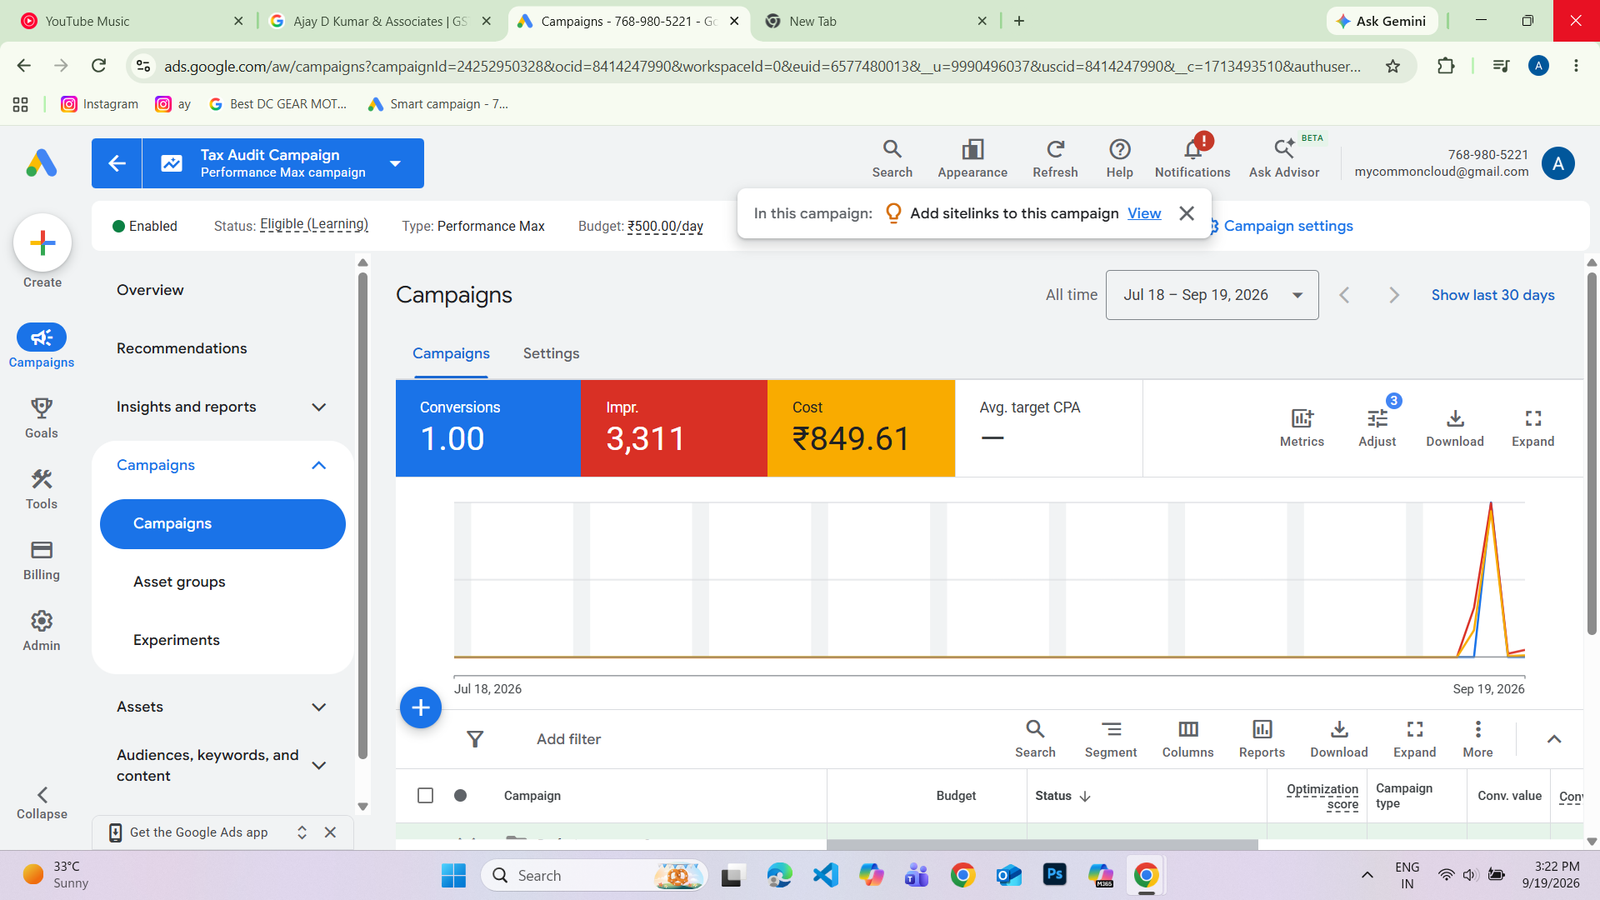Launch Ask Advisor beta

tap(1284, 159)
